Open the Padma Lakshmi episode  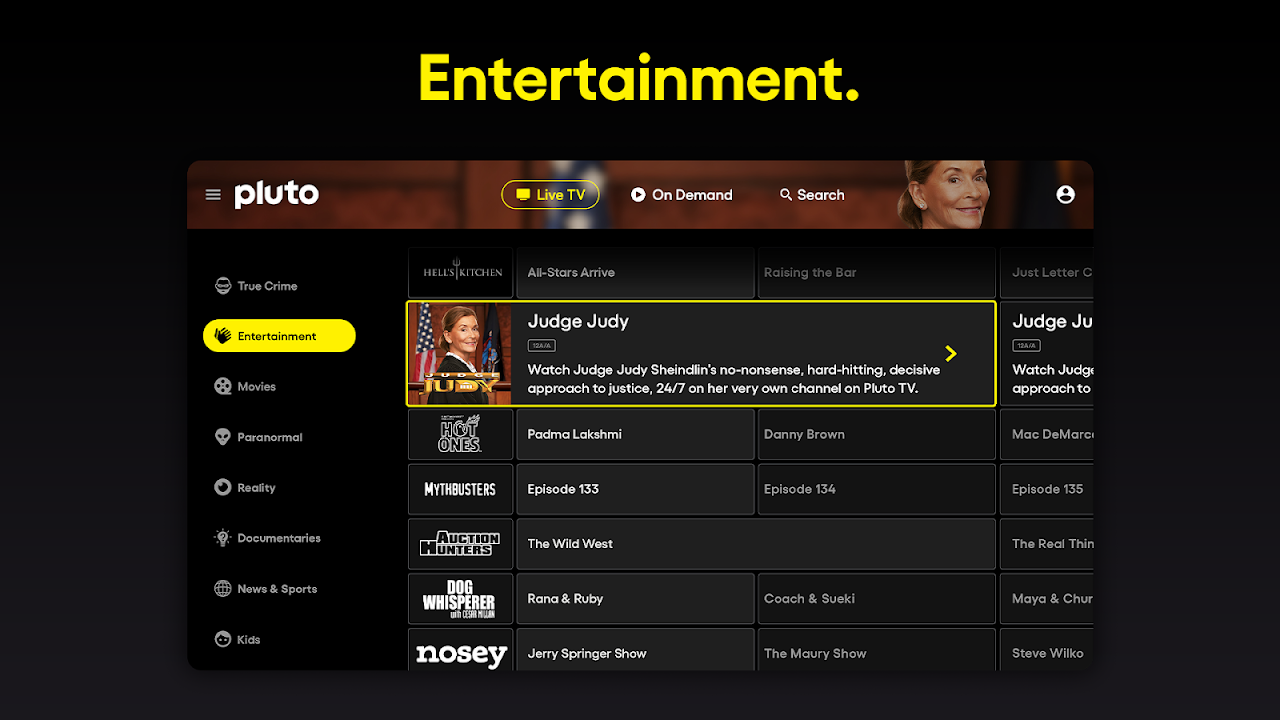635,434
